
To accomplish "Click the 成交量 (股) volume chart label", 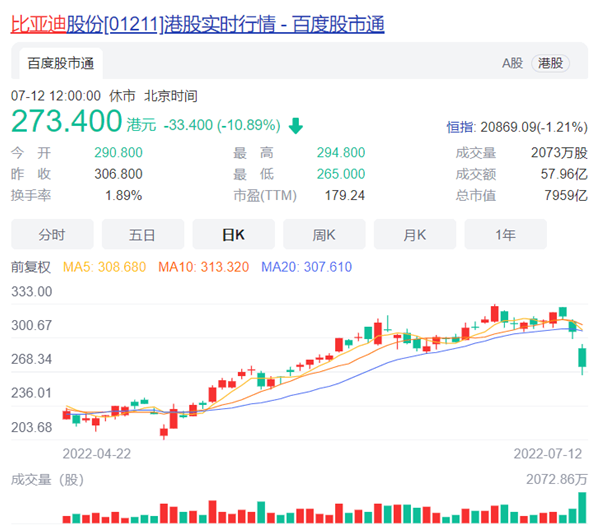I will coord(47,480).
